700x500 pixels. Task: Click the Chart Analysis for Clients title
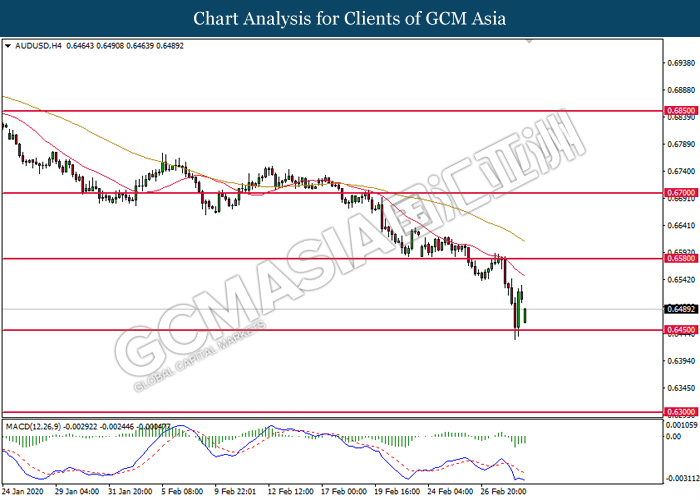[350, 18]
